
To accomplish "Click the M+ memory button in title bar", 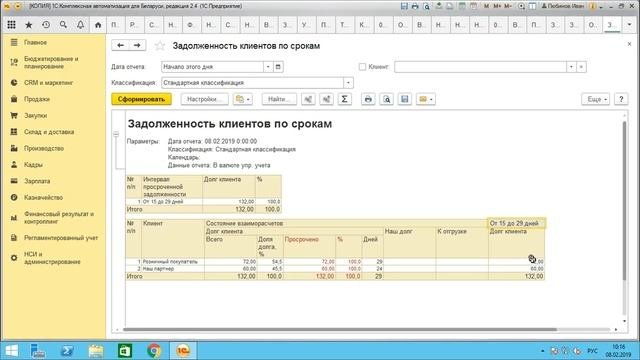I will coord(497,6).
